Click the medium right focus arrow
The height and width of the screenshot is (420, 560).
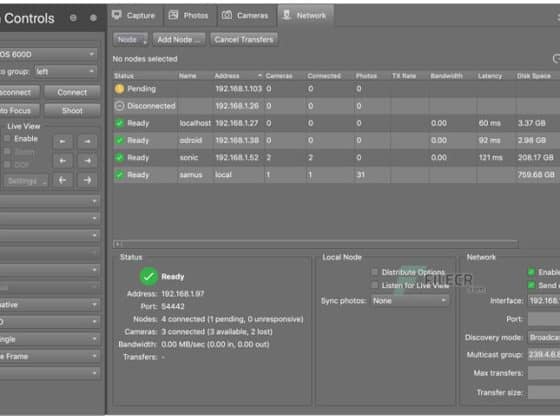click(x=87, y=161)
